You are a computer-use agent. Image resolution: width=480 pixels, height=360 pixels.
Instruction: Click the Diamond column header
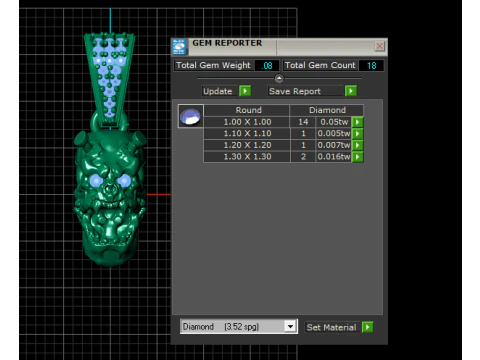click(327, 110)
